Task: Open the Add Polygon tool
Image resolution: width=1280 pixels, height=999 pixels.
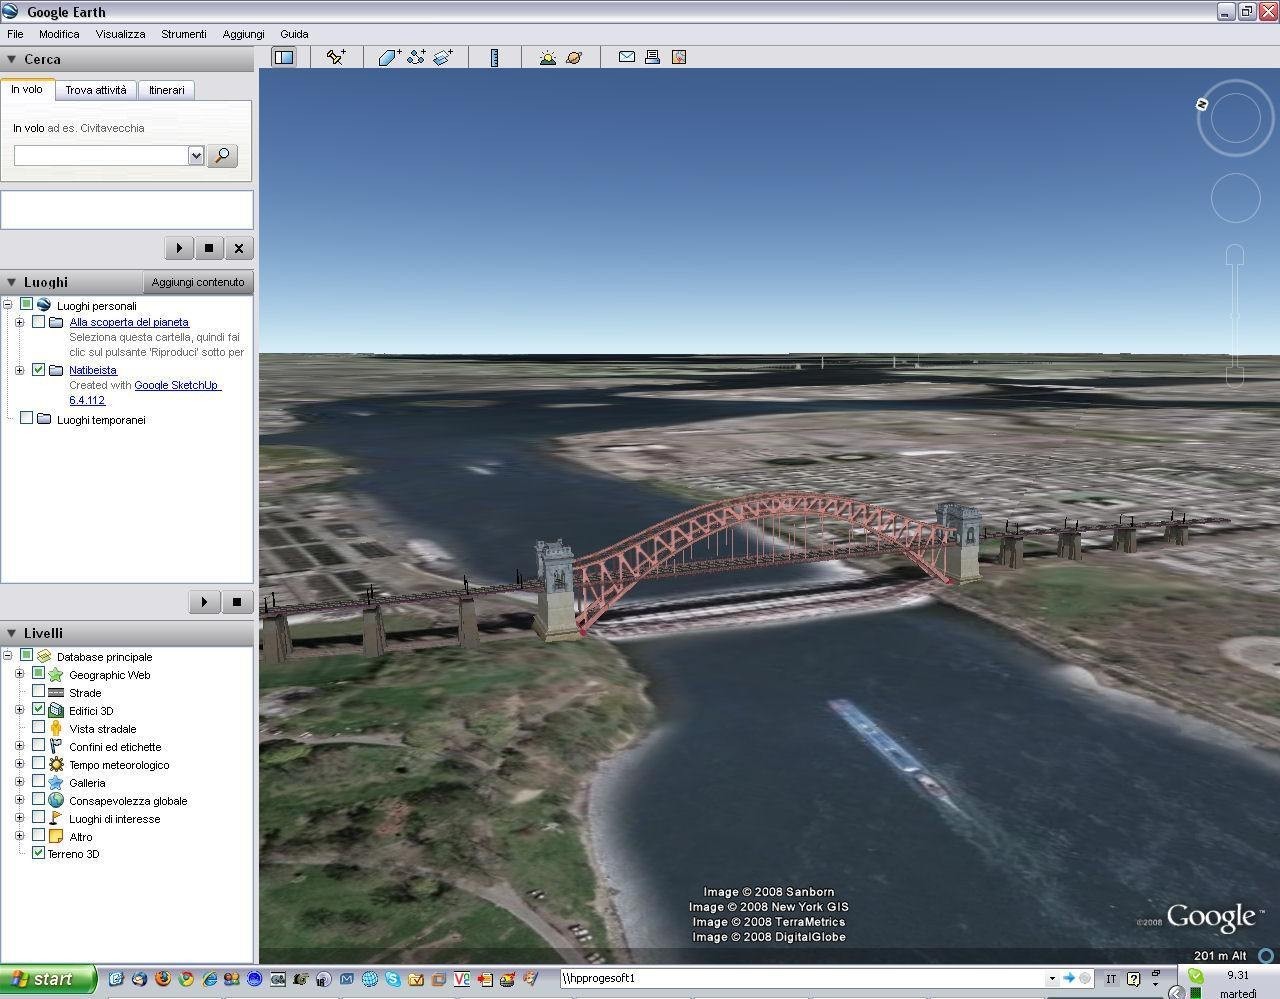Action: [x=388, y=57]
